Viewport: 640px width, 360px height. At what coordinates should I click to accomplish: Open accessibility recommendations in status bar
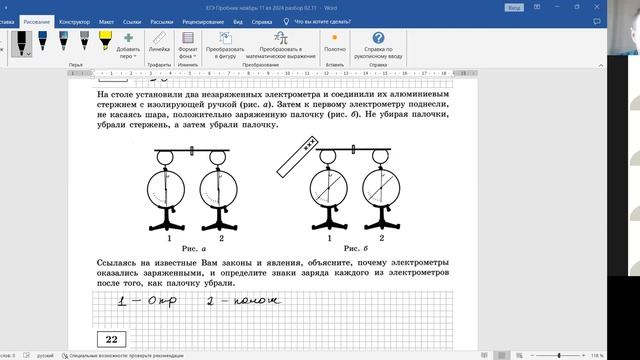point(122,356)
